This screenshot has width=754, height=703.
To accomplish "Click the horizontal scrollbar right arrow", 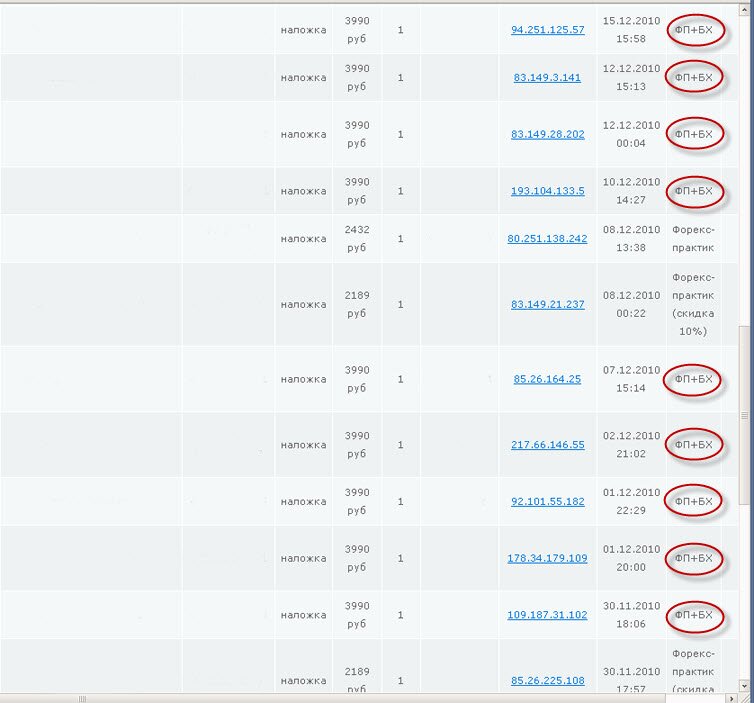I will 729,696.
